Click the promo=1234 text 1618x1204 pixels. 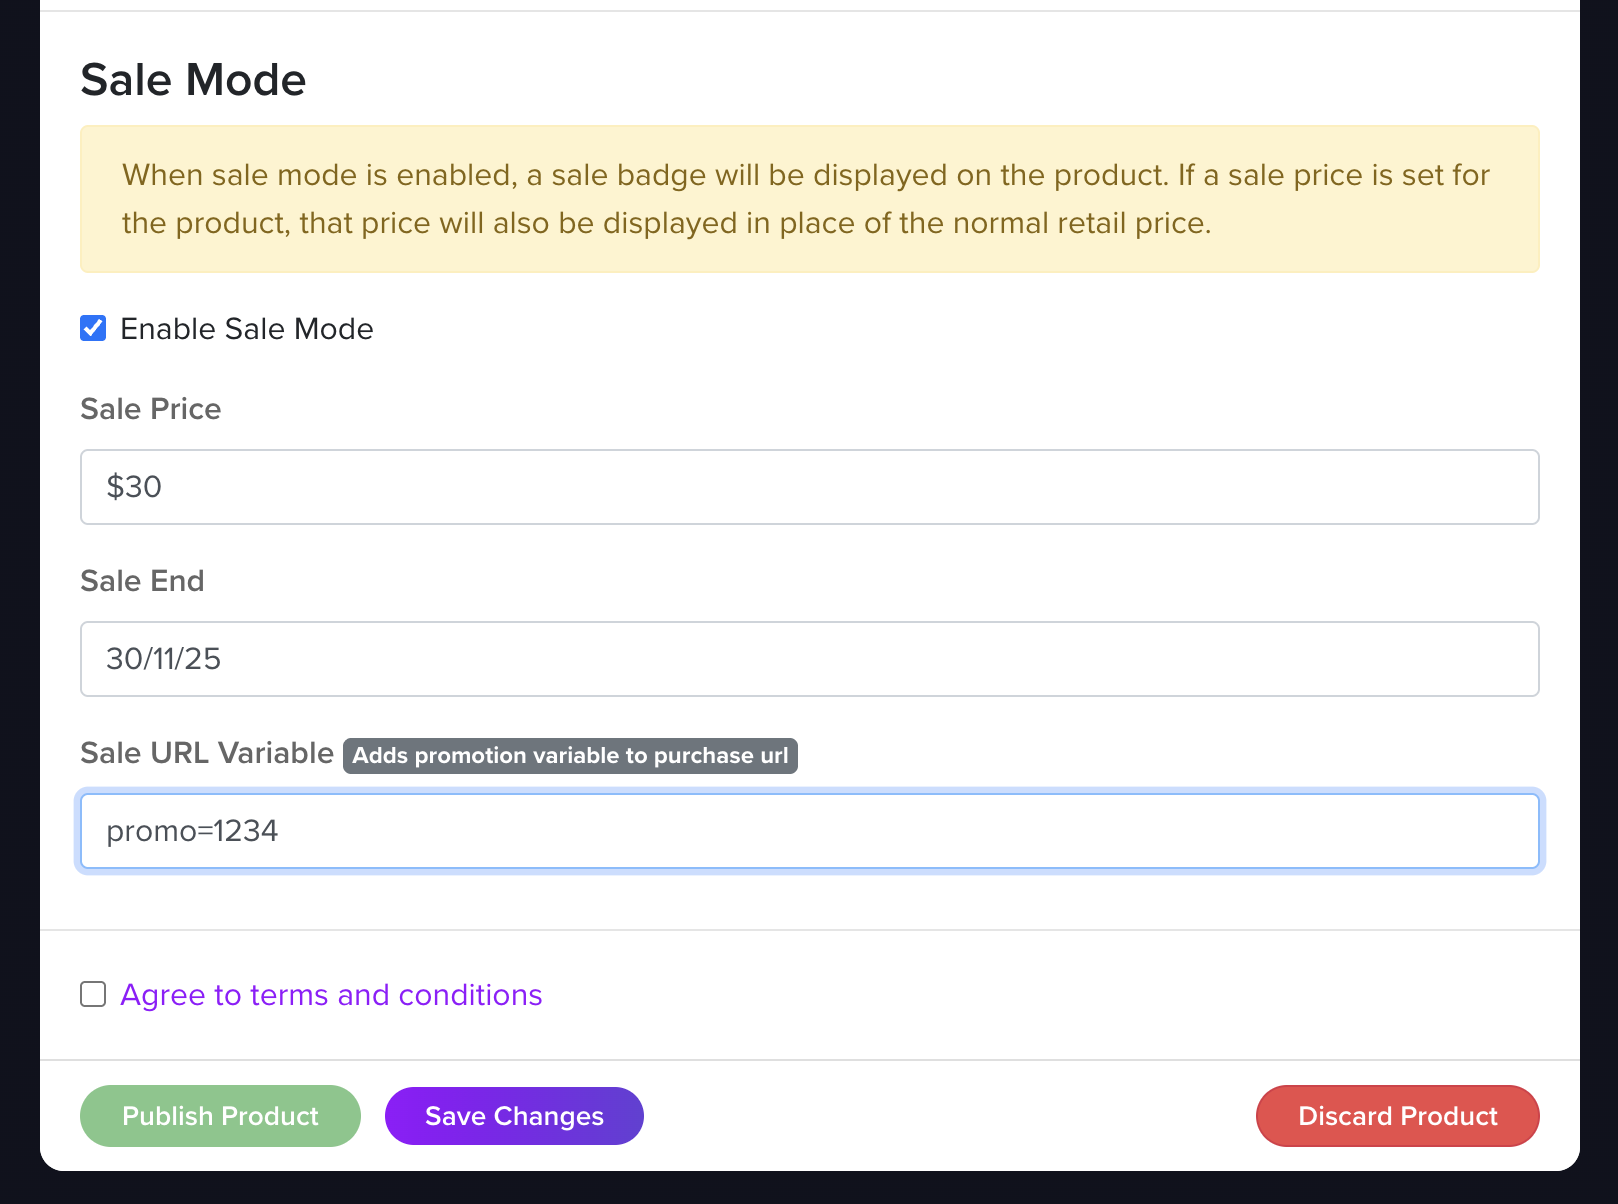192,831
